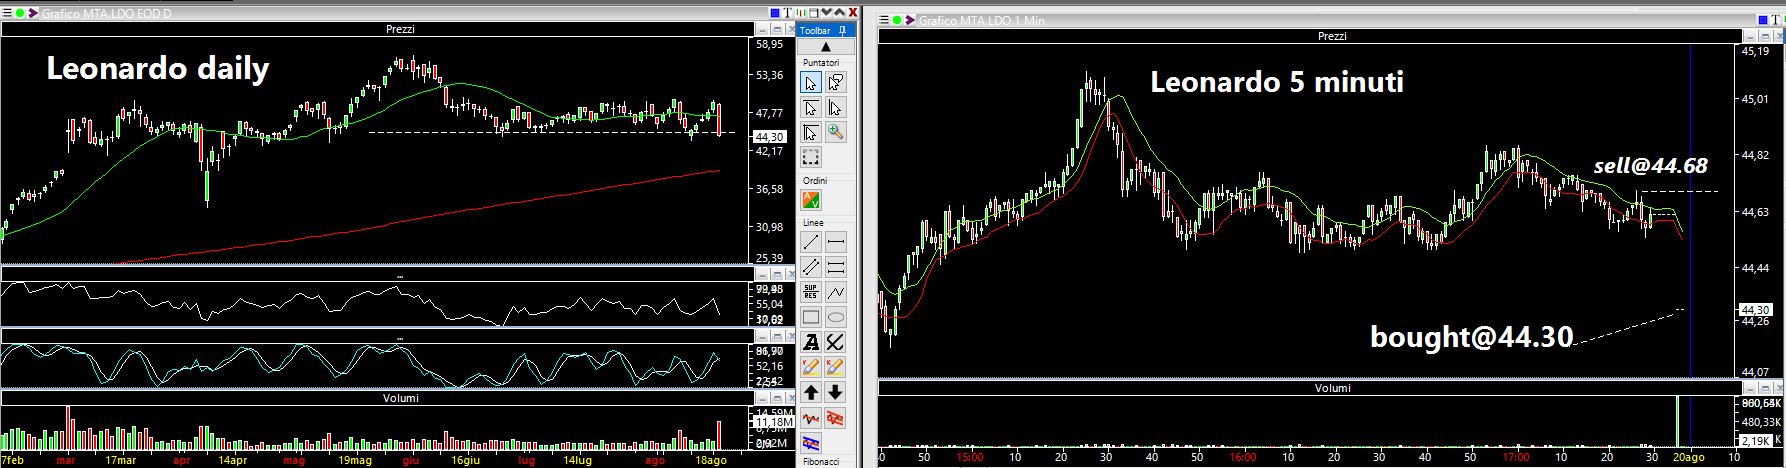Screen dimensions: 1786x468
Task: Select the horizontal line tool
Action: pos(836,242)
